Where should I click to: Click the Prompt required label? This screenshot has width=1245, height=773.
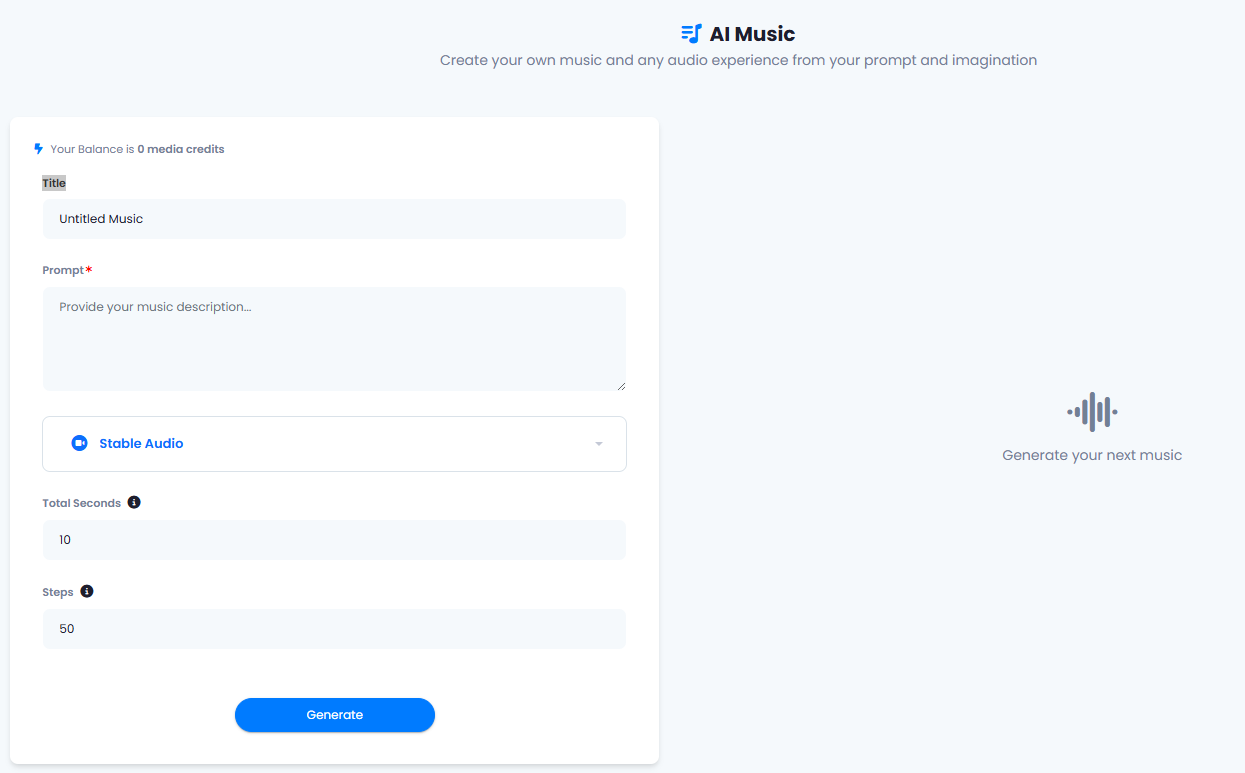tap(67, 270)
